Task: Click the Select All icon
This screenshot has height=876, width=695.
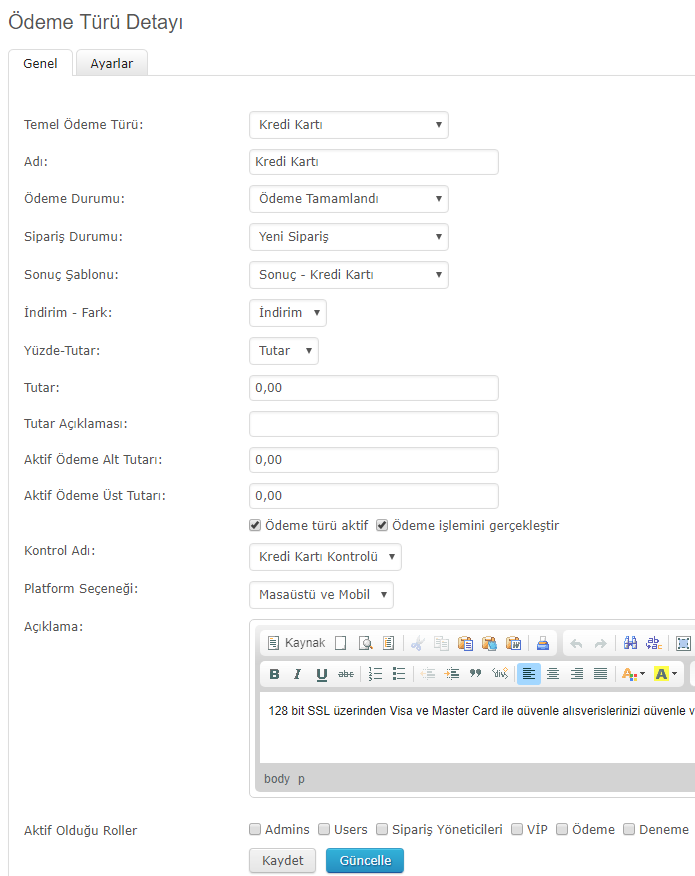Action: [683, 643]
